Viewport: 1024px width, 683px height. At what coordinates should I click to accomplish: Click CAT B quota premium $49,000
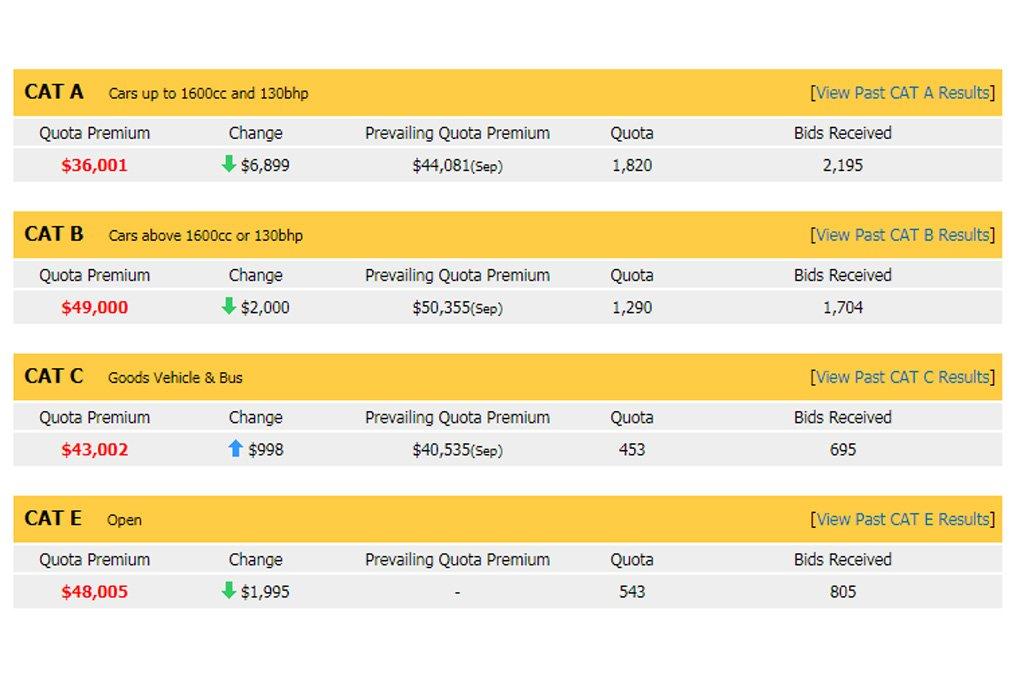coord(95,308)
